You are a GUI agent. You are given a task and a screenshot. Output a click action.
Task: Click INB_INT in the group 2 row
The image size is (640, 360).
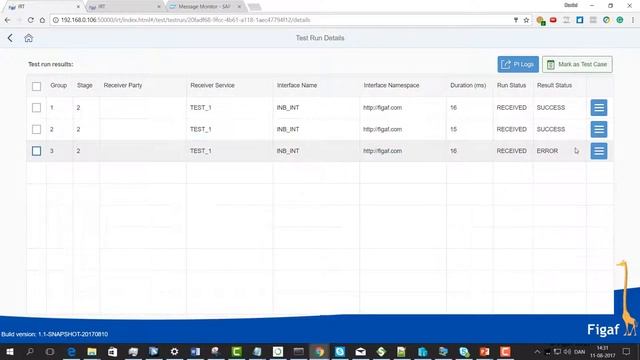click(288, 129)
